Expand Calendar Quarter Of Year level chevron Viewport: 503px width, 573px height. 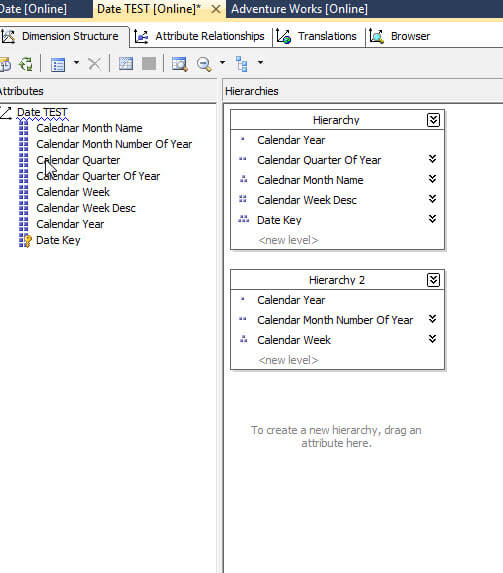click(432, 159)
